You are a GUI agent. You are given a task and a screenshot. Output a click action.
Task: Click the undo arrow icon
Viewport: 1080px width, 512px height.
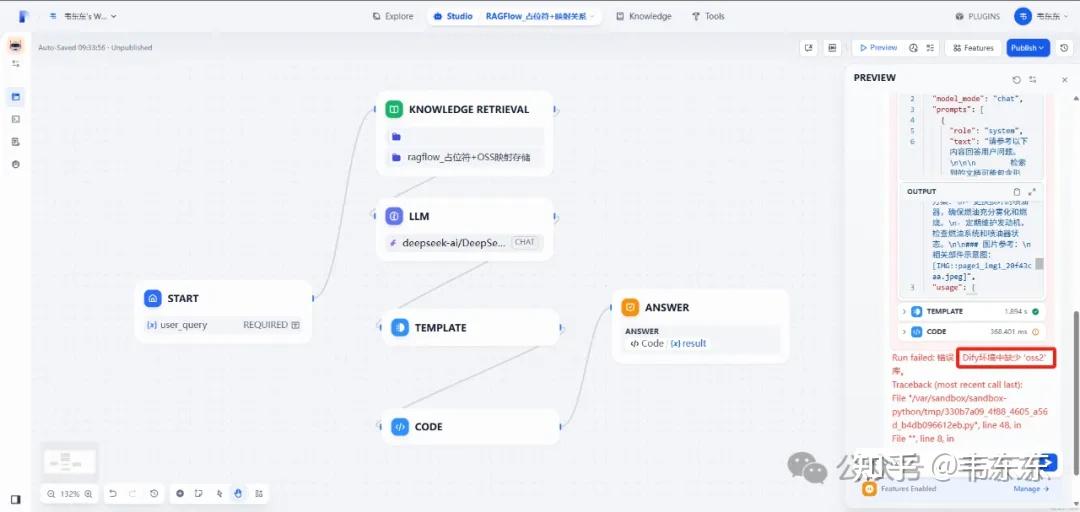(x=113, y=493)
